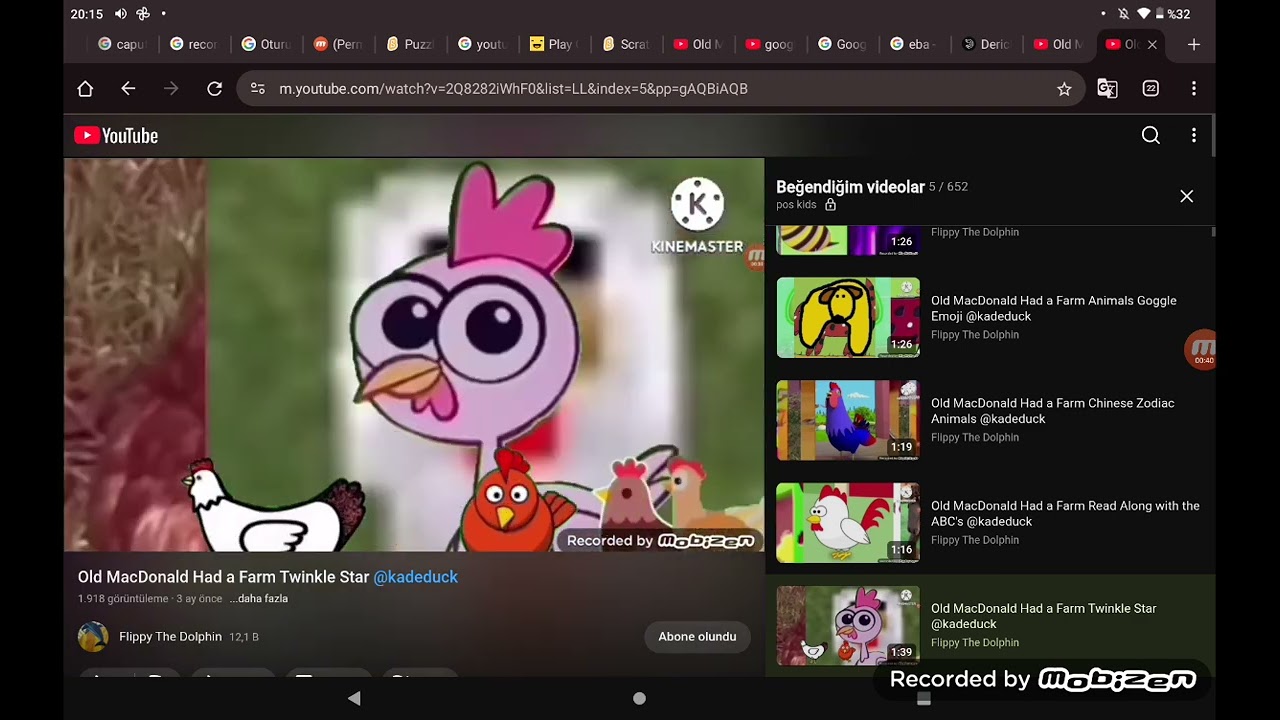Switch to the 'Deric' tab
This screenshot has width=1280, height=720.
coord(986,44)
